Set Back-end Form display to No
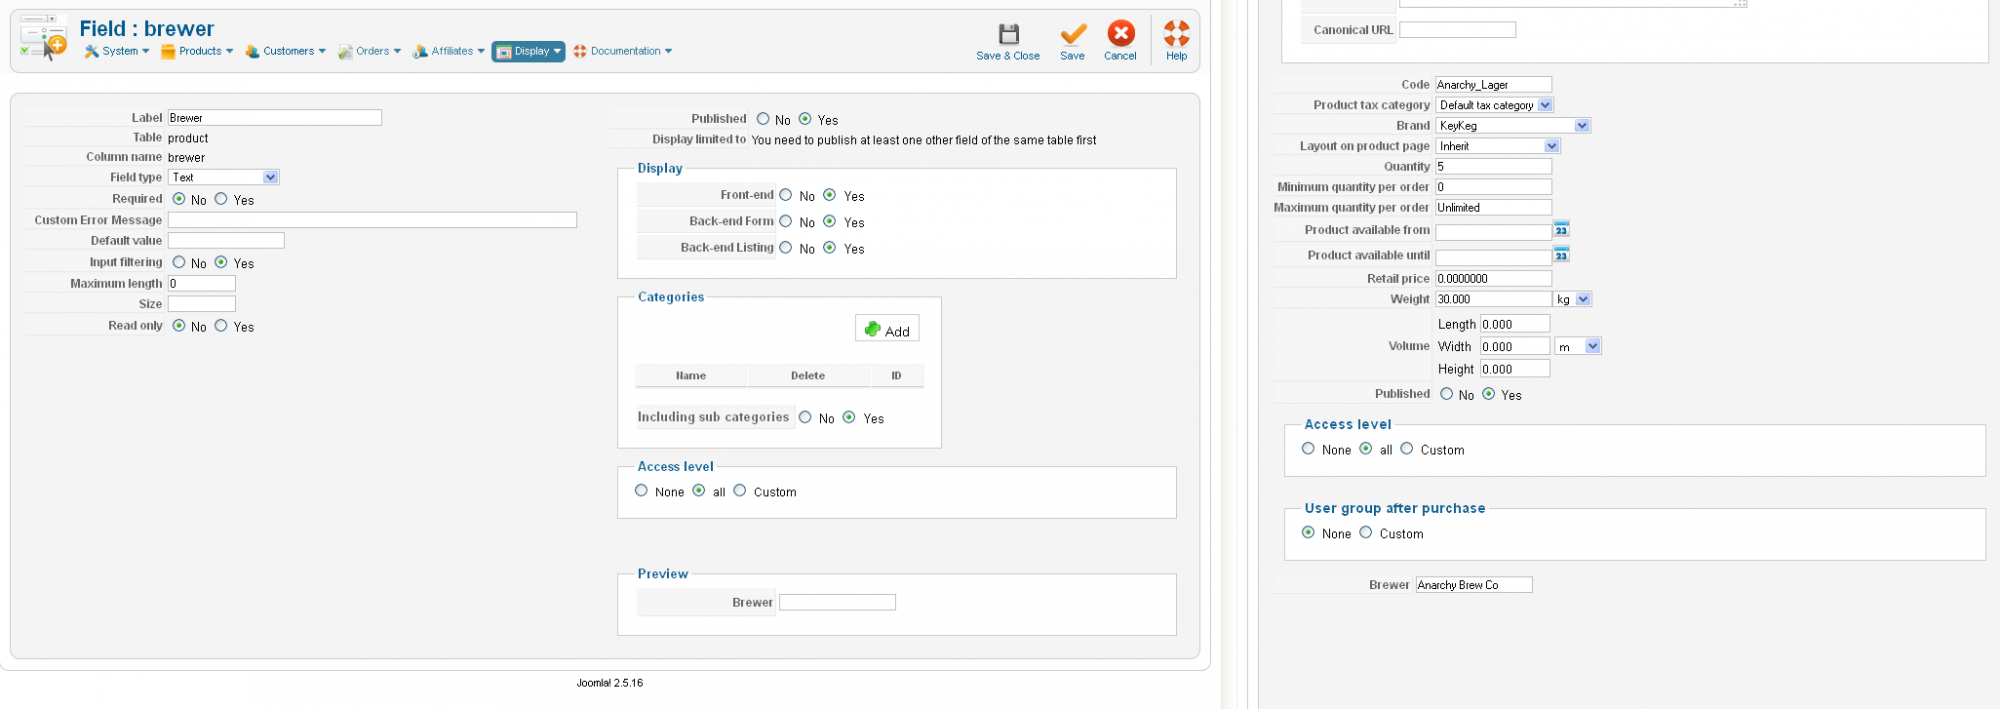Screen dimensions: 2000x709 click(x=786, y=221)
